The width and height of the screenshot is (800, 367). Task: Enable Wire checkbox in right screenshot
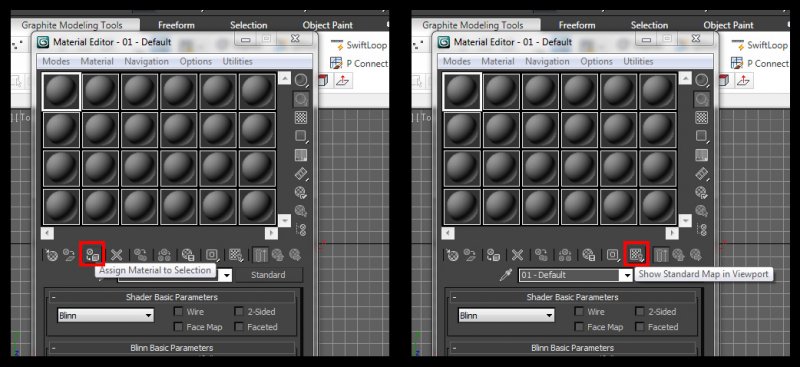point(579,311)
